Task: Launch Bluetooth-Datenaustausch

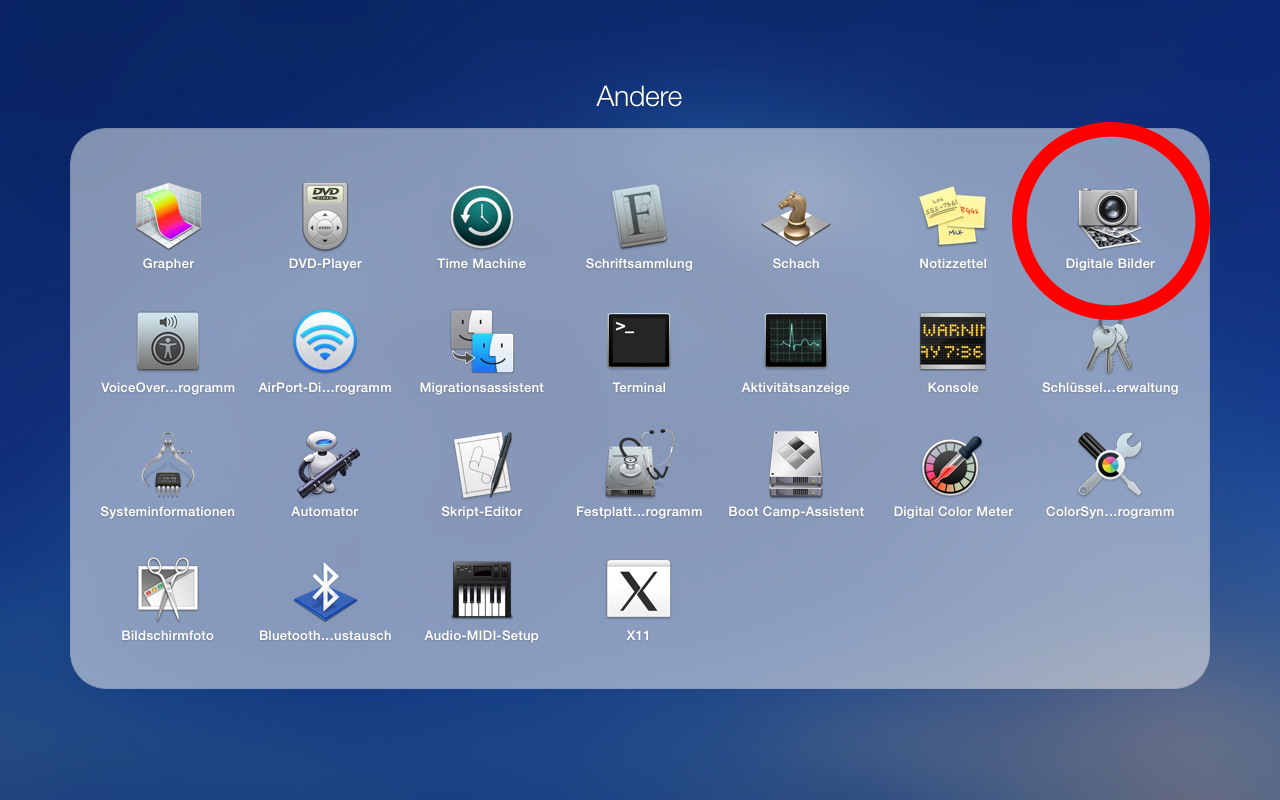Action: pyautogui.click(x=325, y=589)
